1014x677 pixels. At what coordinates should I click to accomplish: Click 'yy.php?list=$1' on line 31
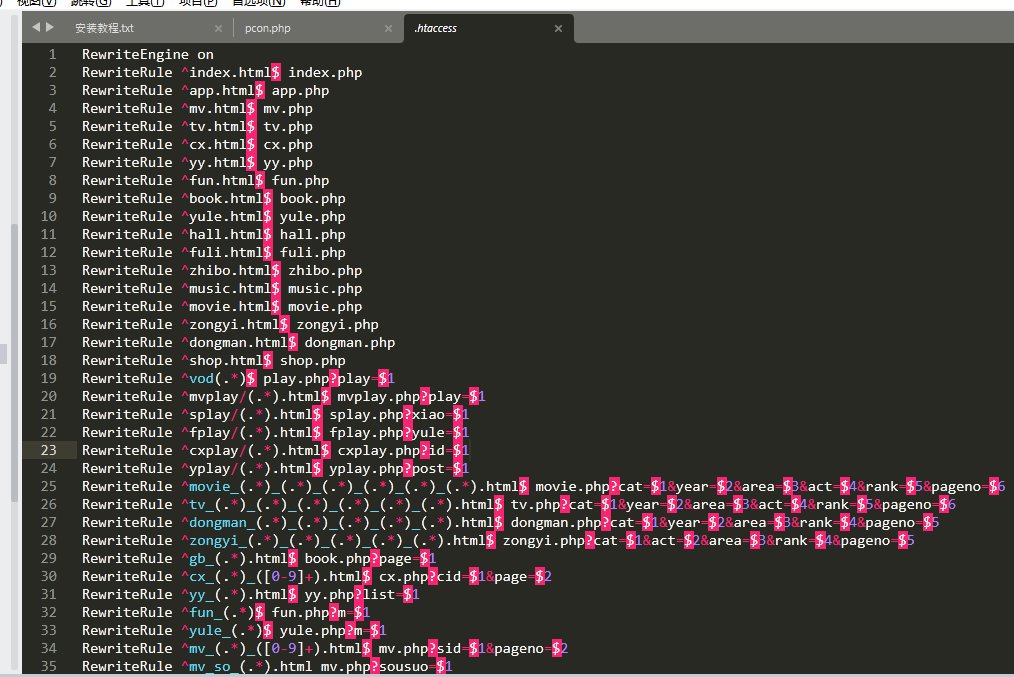coord(362,594)
